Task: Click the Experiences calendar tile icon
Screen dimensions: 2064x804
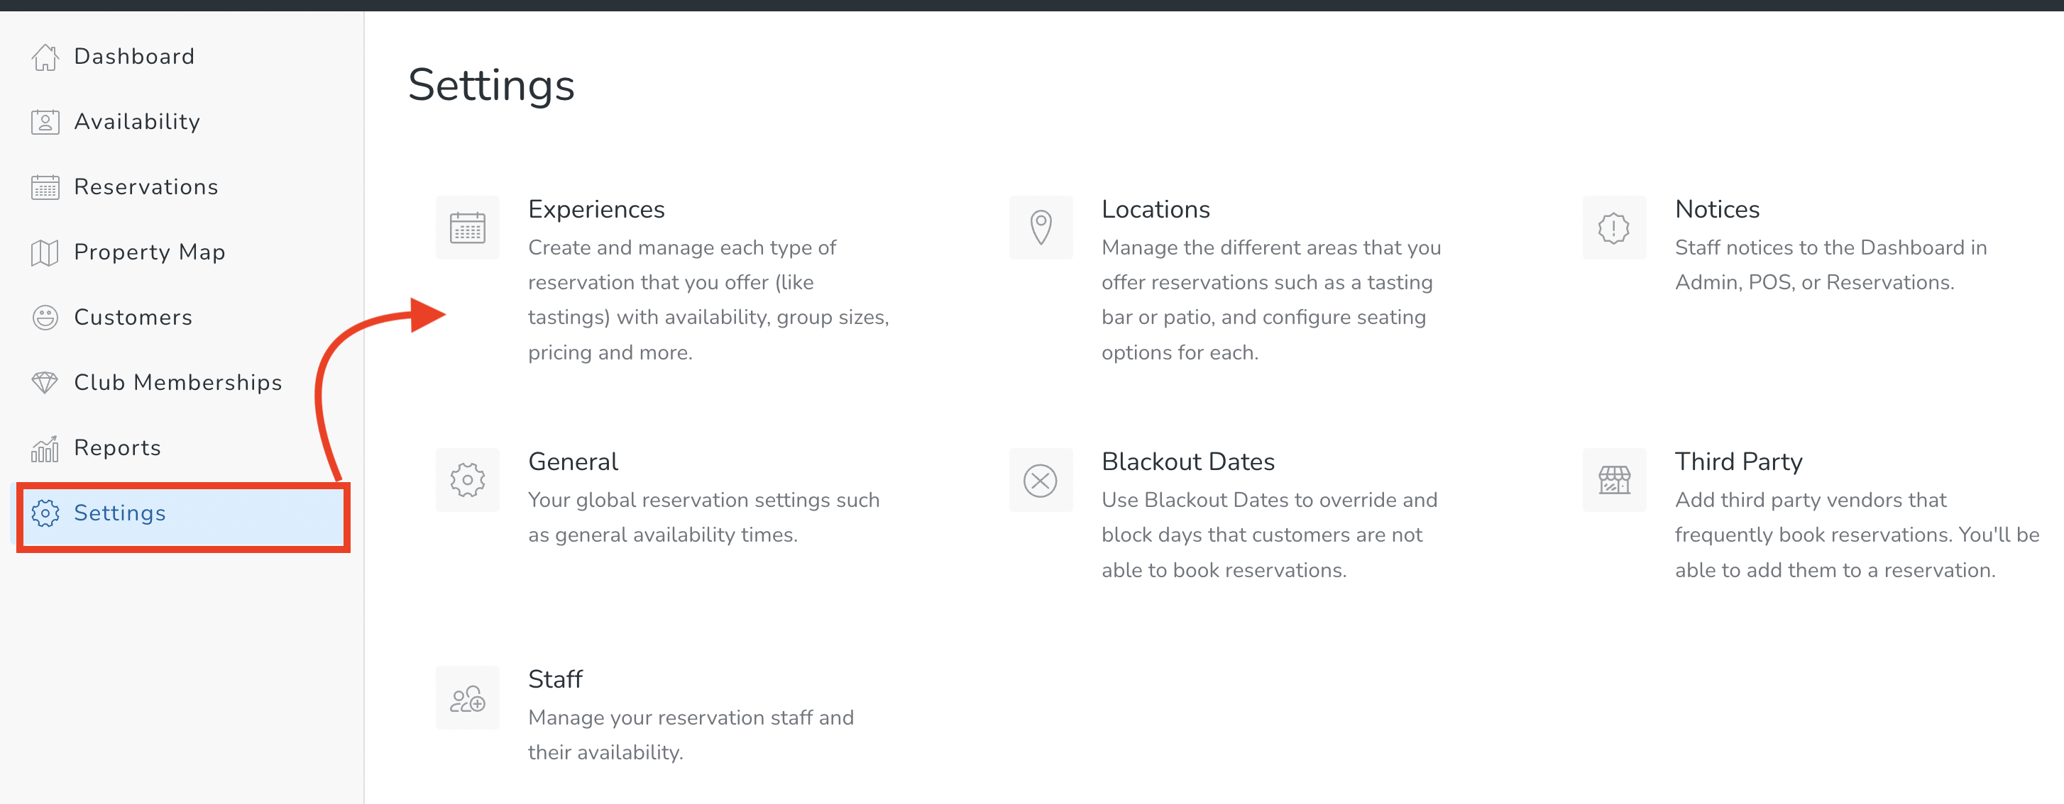Action: [x=467, y=227]
